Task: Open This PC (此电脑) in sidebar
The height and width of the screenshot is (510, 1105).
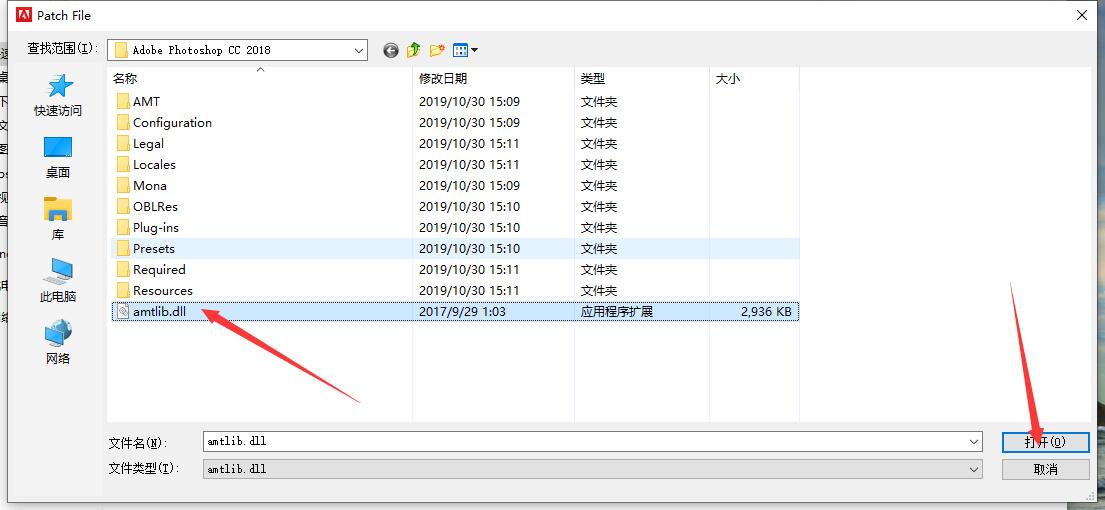Action: (58, 280)
